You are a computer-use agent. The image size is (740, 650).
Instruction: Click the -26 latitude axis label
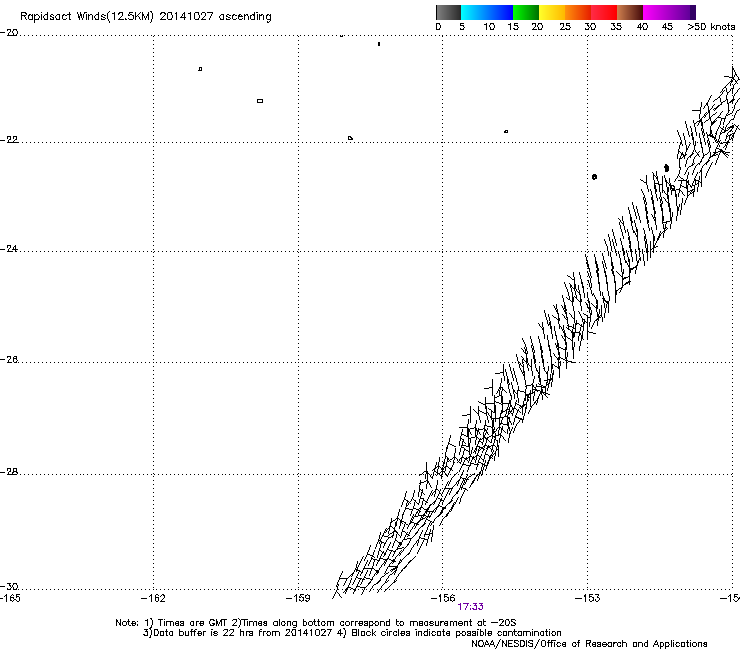[x=9, y=360]
